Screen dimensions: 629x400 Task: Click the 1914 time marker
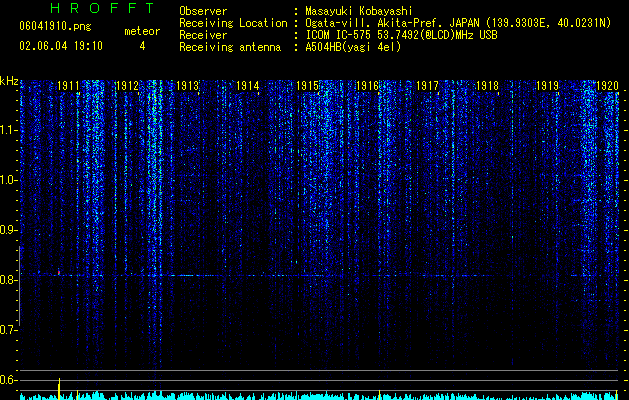[x=248, y=86]
